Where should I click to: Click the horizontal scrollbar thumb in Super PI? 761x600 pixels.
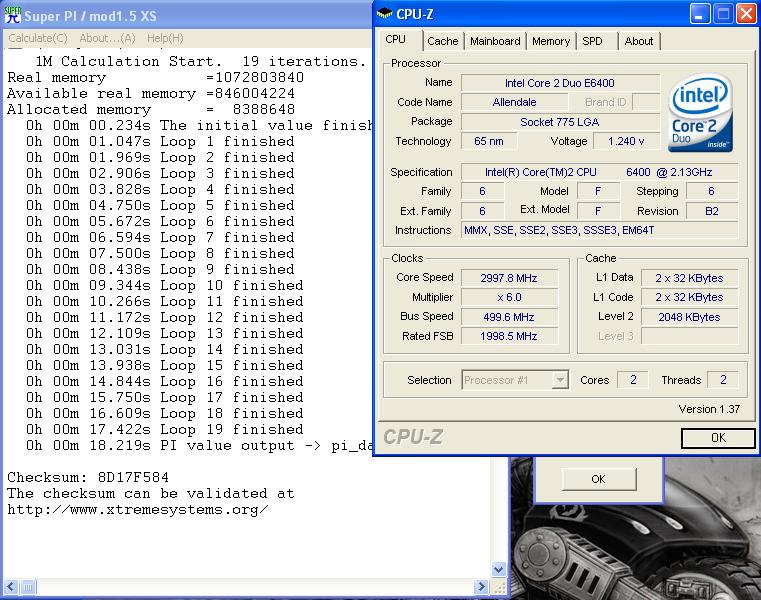pos(28,587)
